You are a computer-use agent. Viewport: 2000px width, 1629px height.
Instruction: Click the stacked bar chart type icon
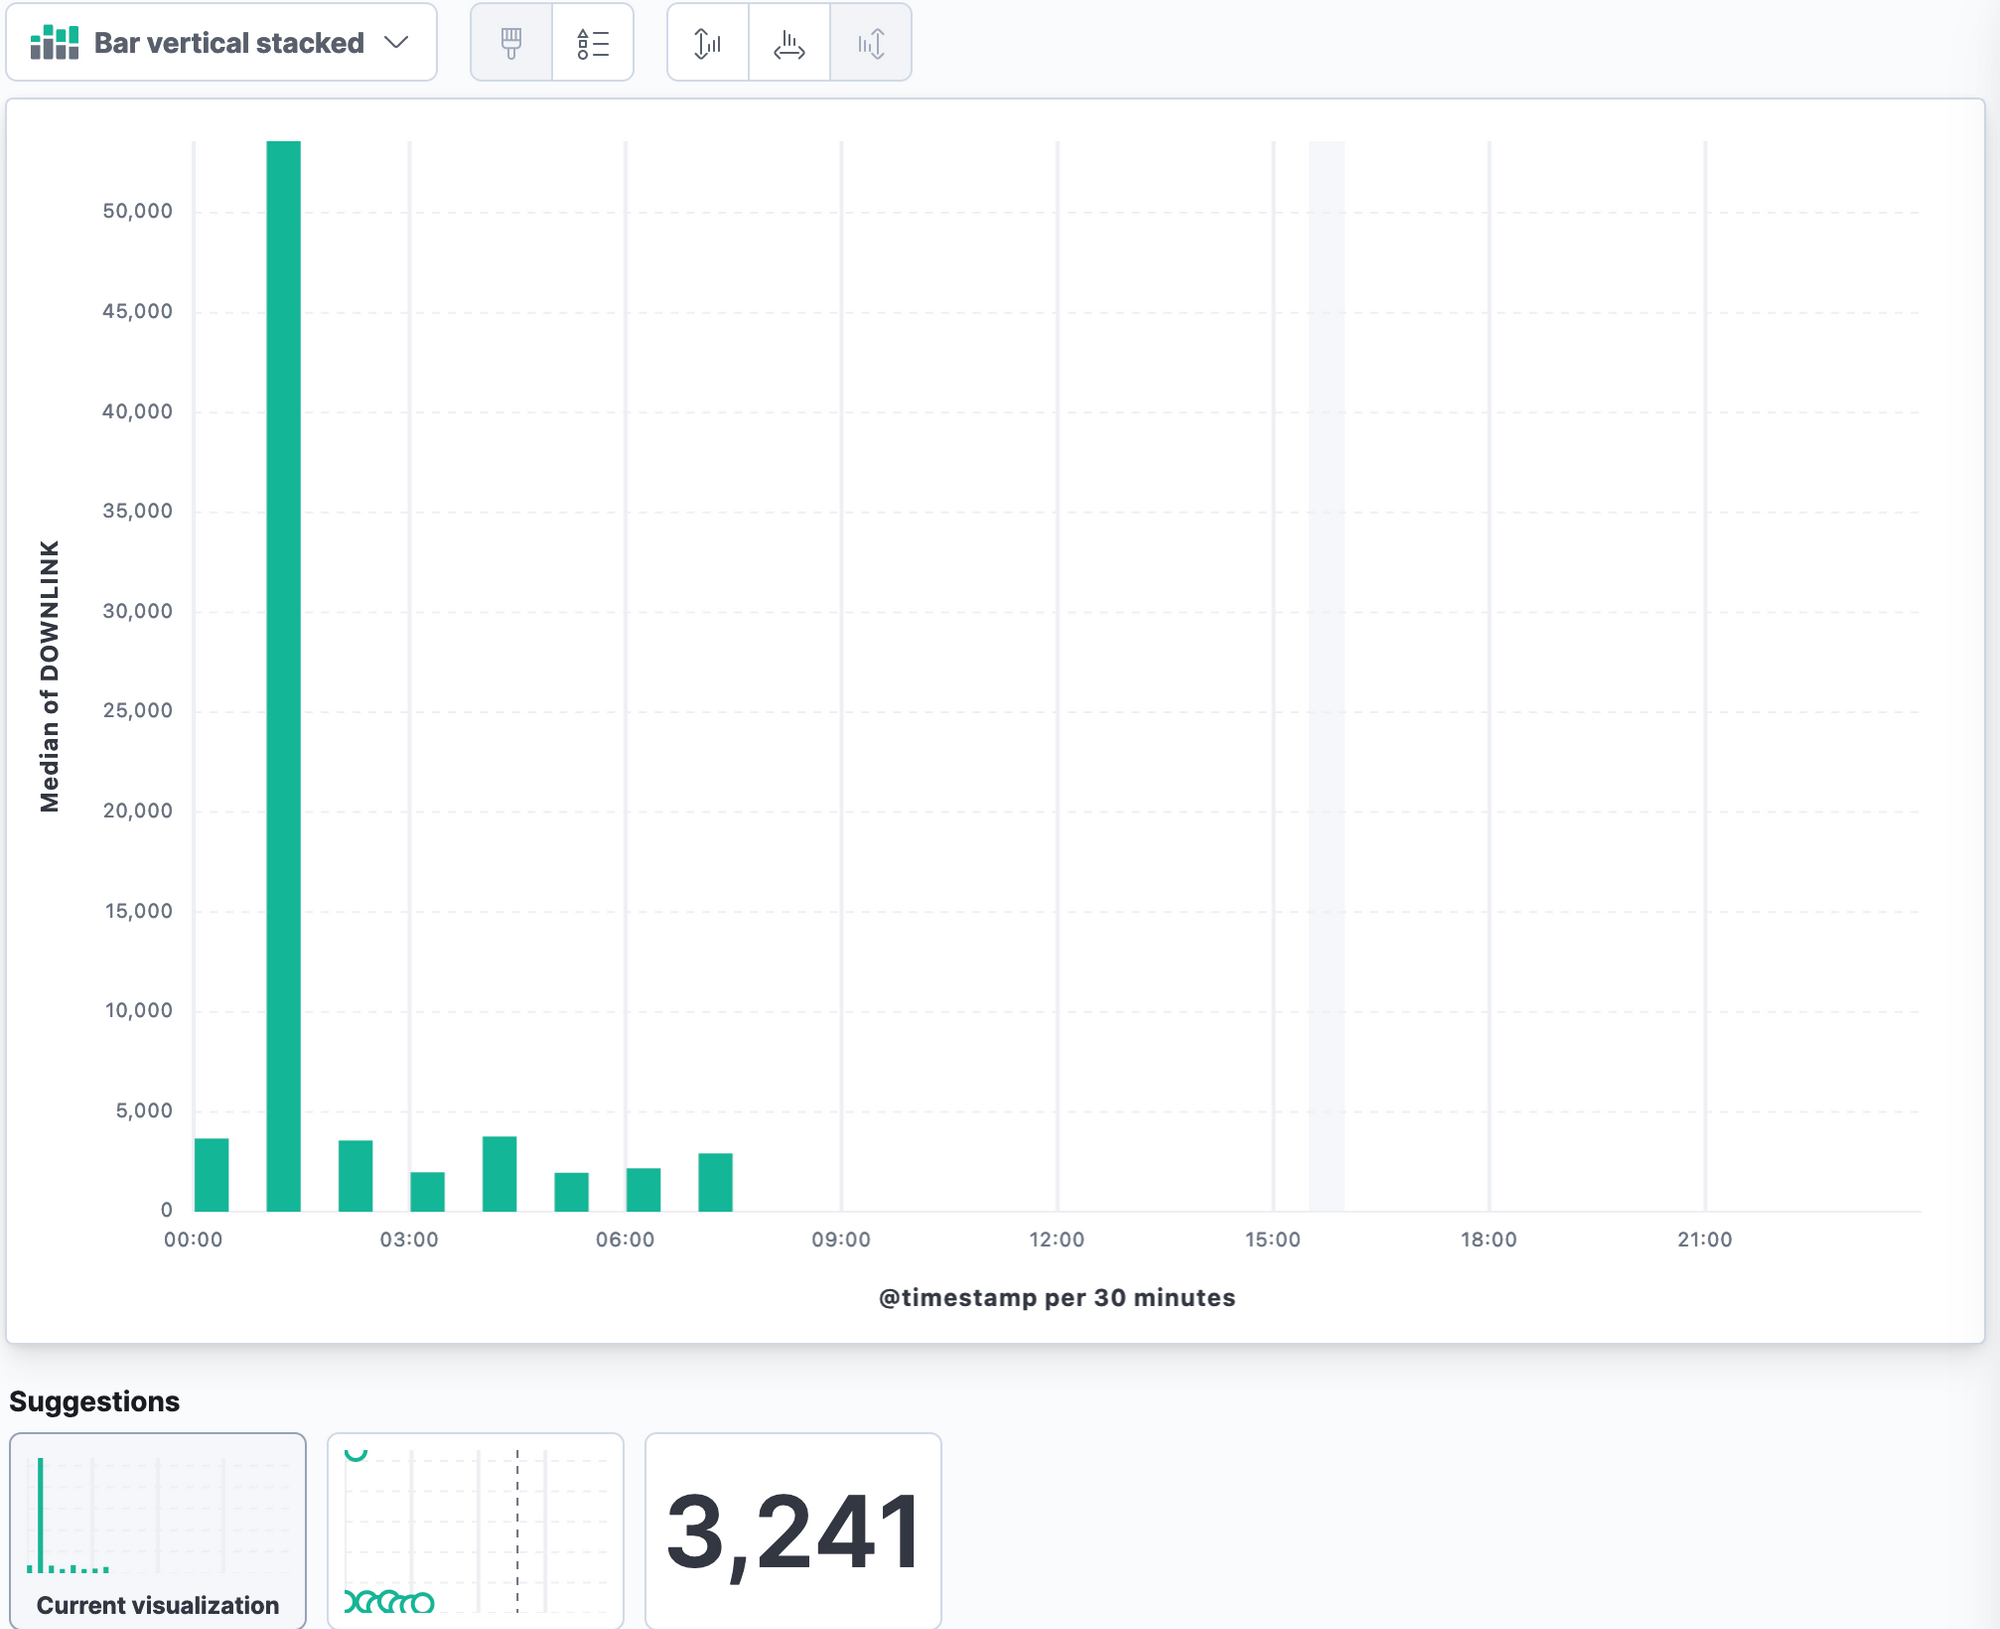tap(54, 43)
